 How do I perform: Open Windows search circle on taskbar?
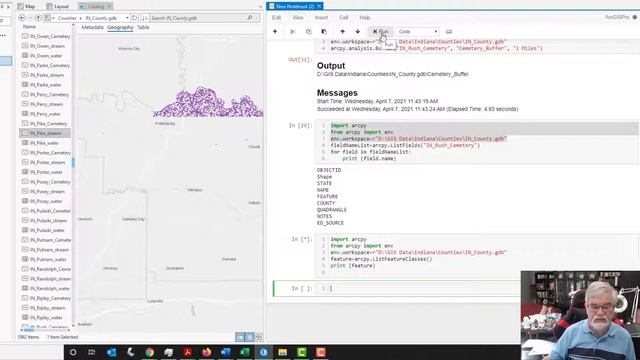tap(73, 352)
